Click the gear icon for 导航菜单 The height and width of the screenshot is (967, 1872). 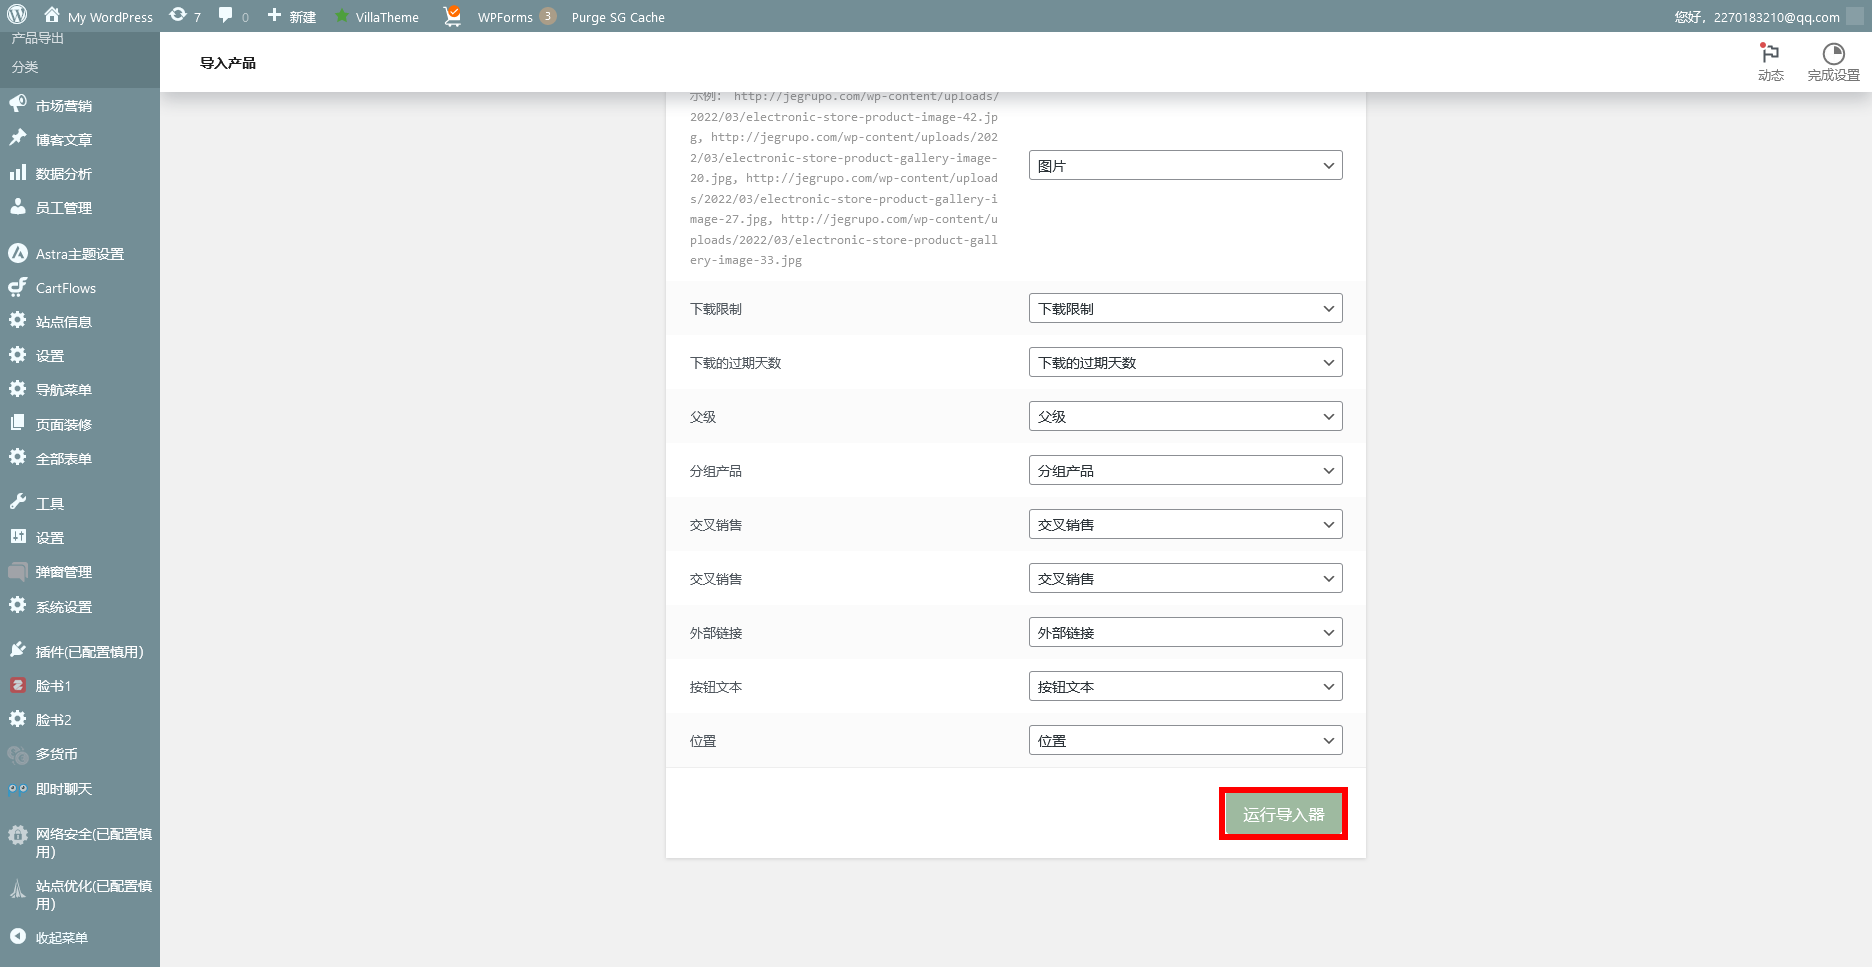click(18, 389)
